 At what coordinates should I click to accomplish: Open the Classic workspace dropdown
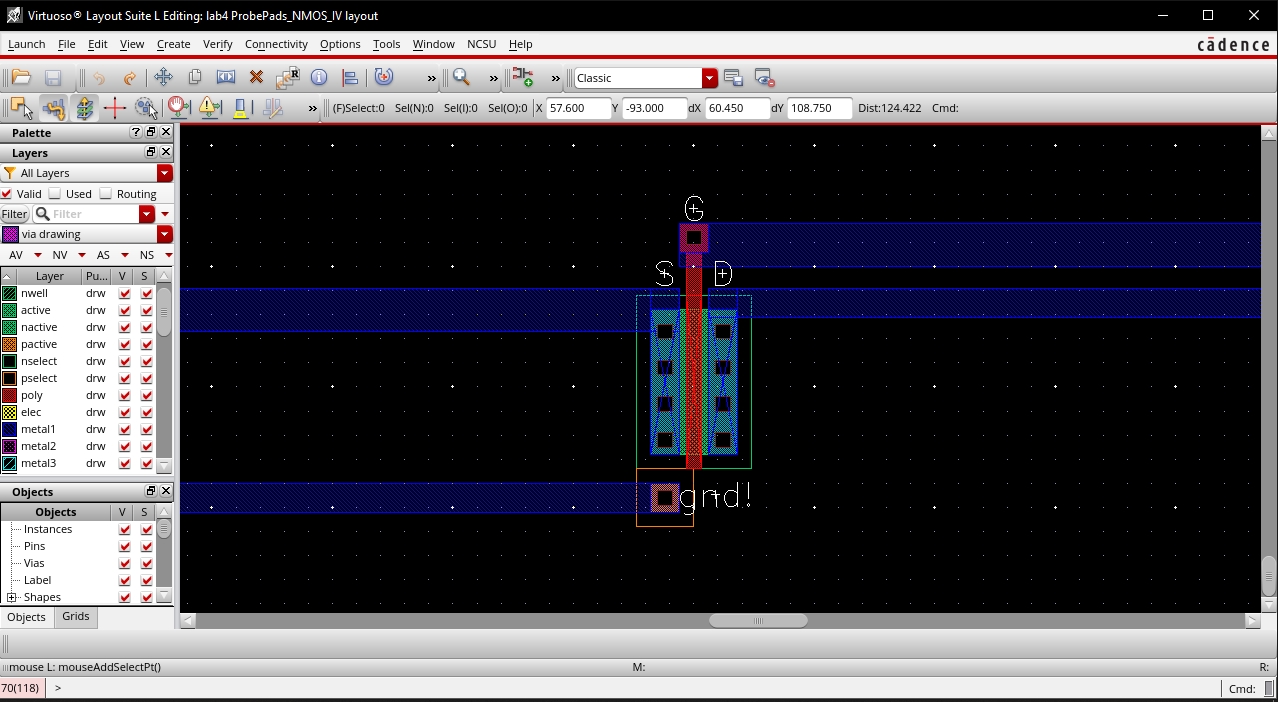tap(709, 78)
